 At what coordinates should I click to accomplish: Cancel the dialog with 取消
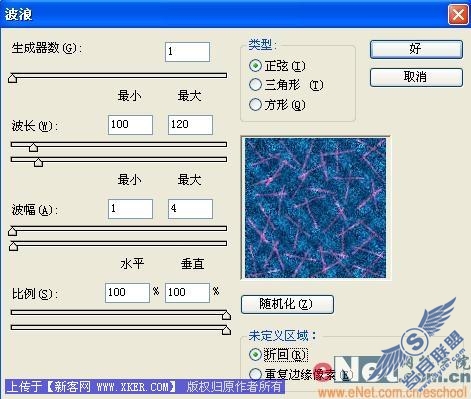pos(416,77)
